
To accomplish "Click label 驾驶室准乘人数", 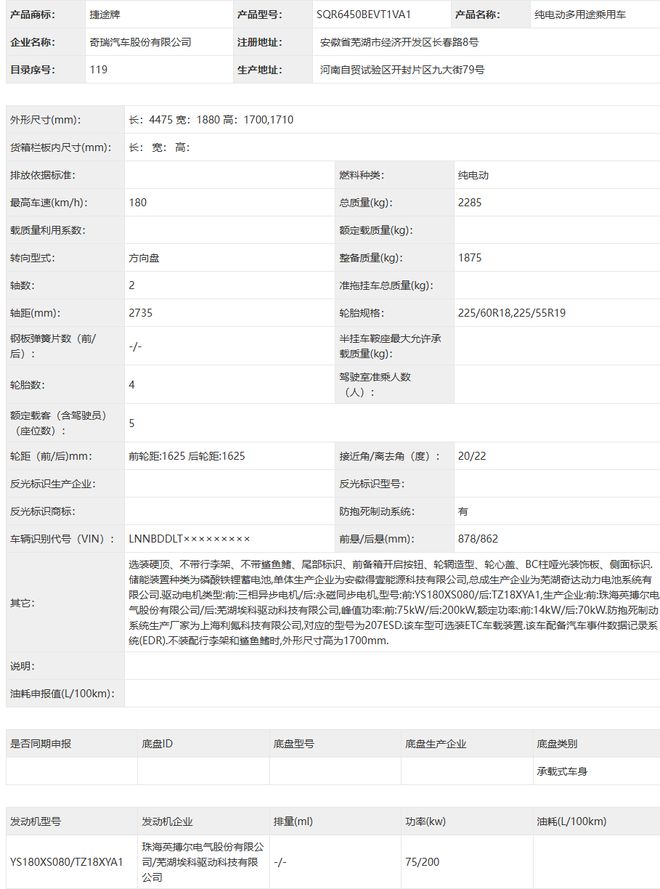I will 375,384.
